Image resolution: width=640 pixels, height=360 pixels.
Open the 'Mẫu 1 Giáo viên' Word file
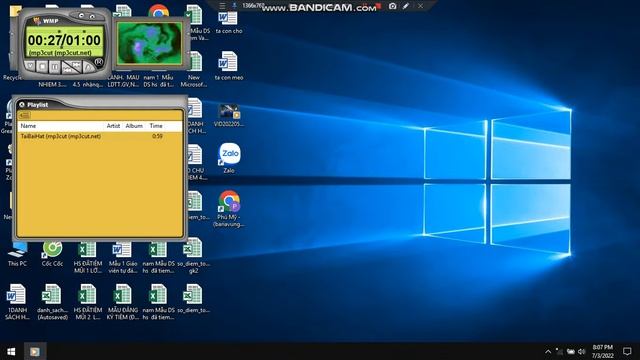click(x=123, y=257)
